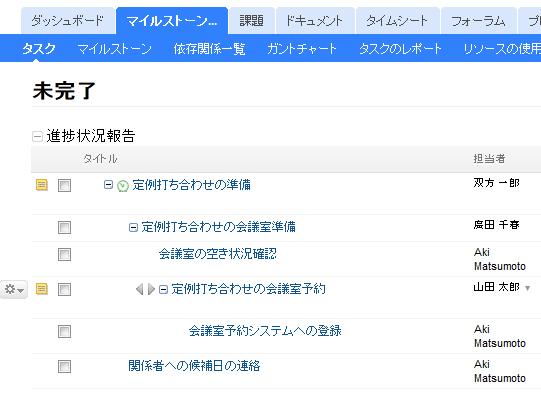Open task link 会議室の空き状況確認
The width and height of the screenshot is (541, 393).
(x=217, y=254)
